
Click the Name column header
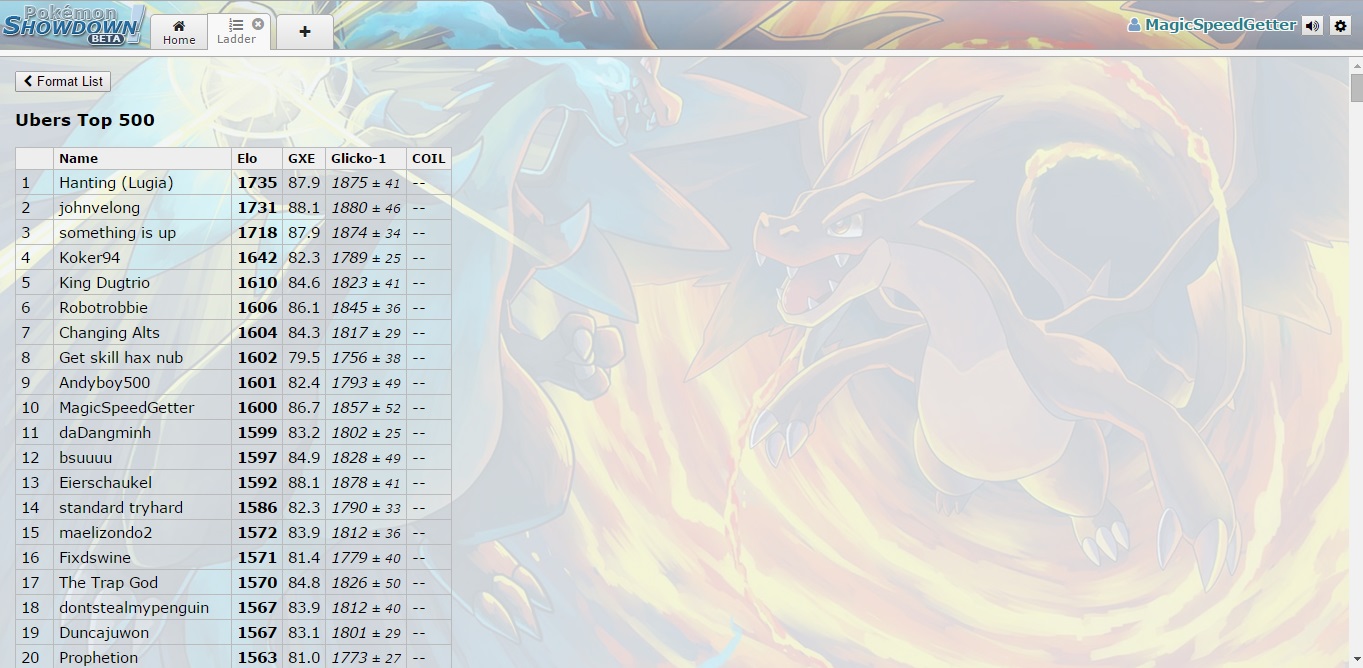[142, 158]
